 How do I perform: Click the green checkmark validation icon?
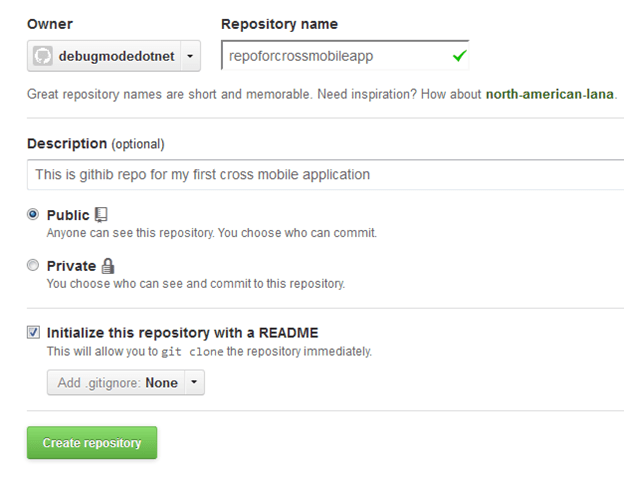[x=458, y=56]
